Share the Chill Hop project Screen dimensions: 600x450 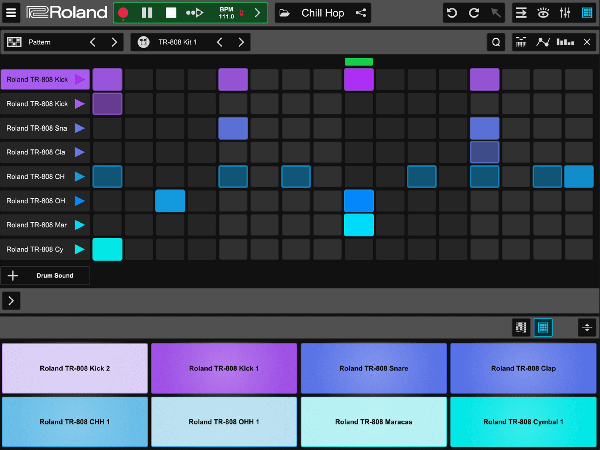click(360, 13)
